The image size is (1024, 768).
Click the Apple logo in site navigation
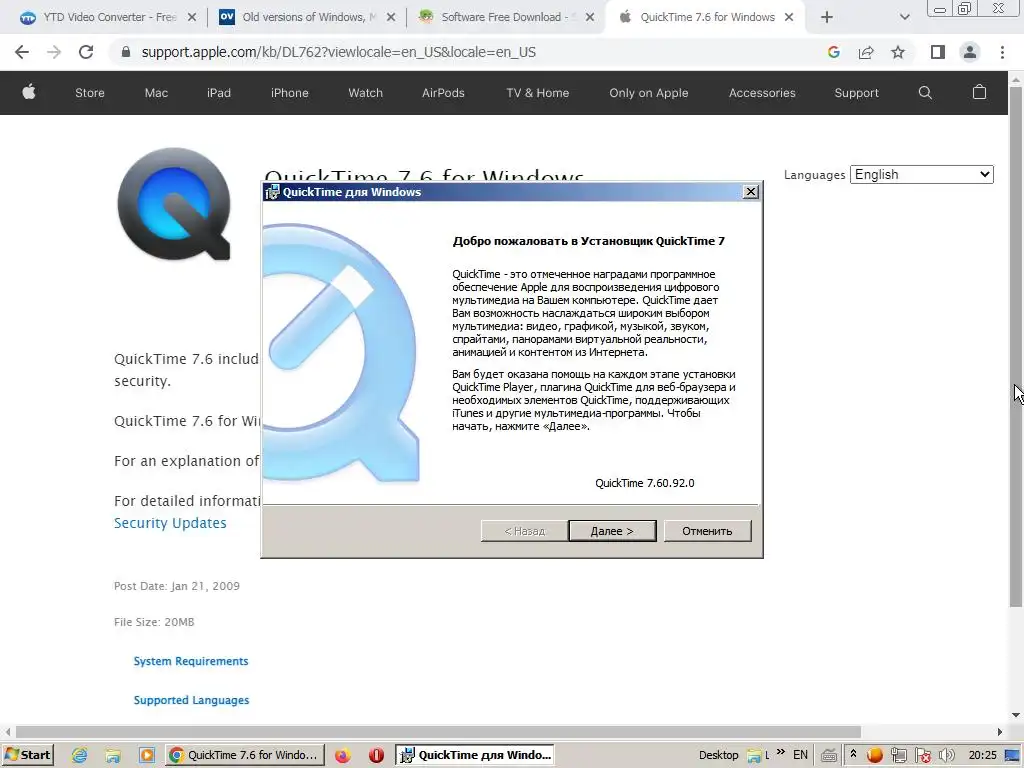(x=29, y=92)
